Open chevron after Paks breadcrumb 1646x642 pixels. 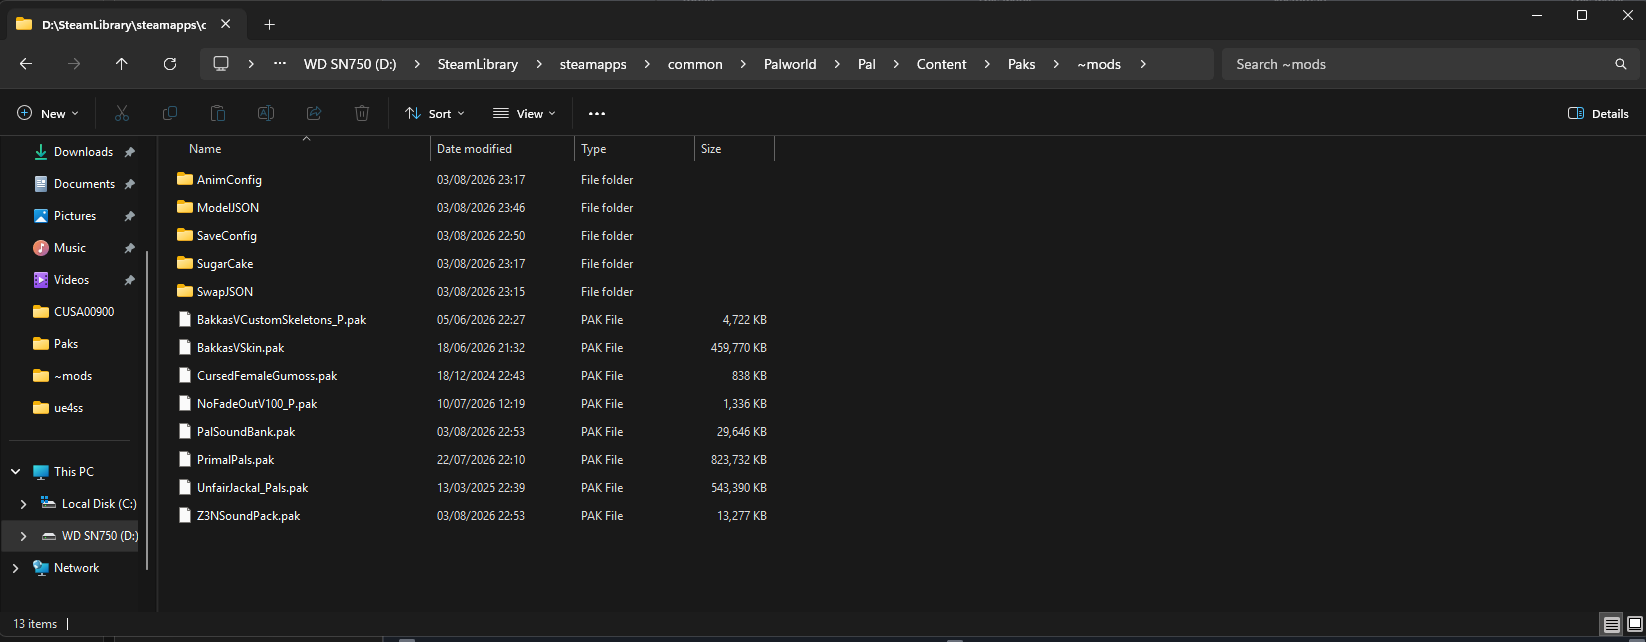(1055, 64)
